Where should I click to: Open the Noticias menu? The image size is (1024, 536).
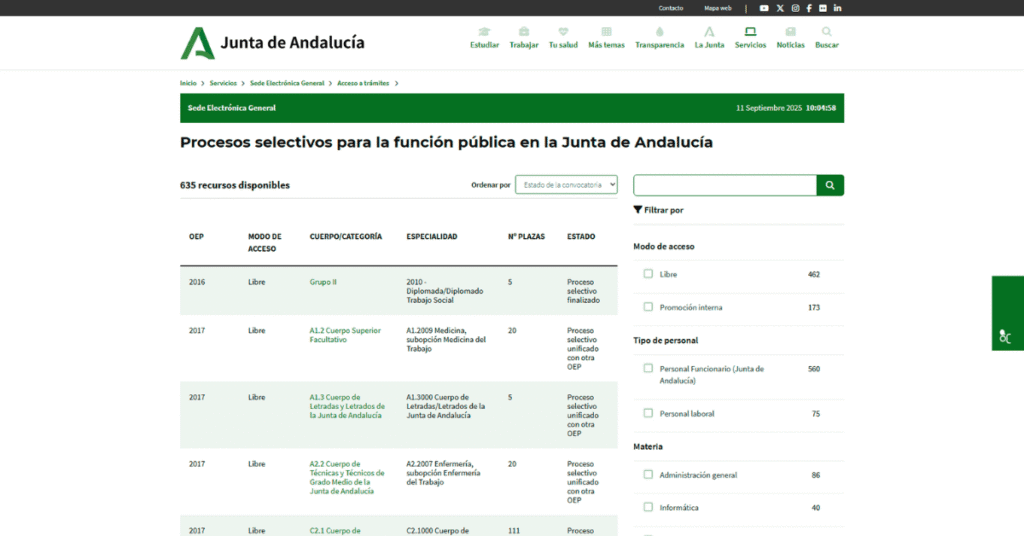[790, 38]
